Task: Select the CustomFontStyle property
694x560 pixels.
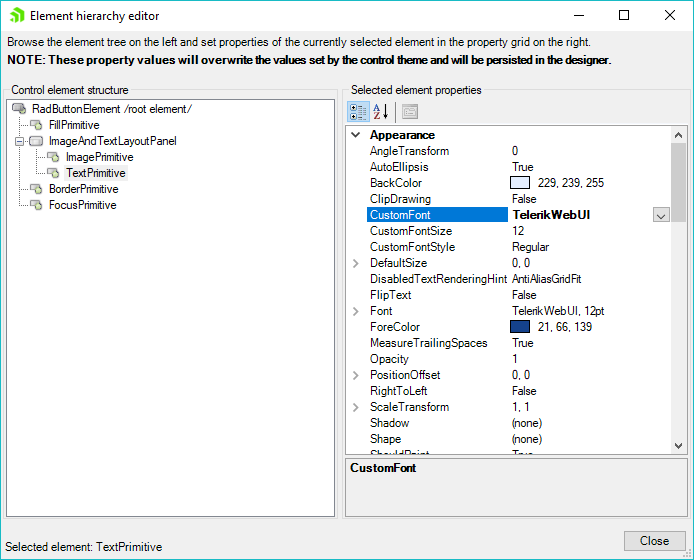Action: (413, 247)
